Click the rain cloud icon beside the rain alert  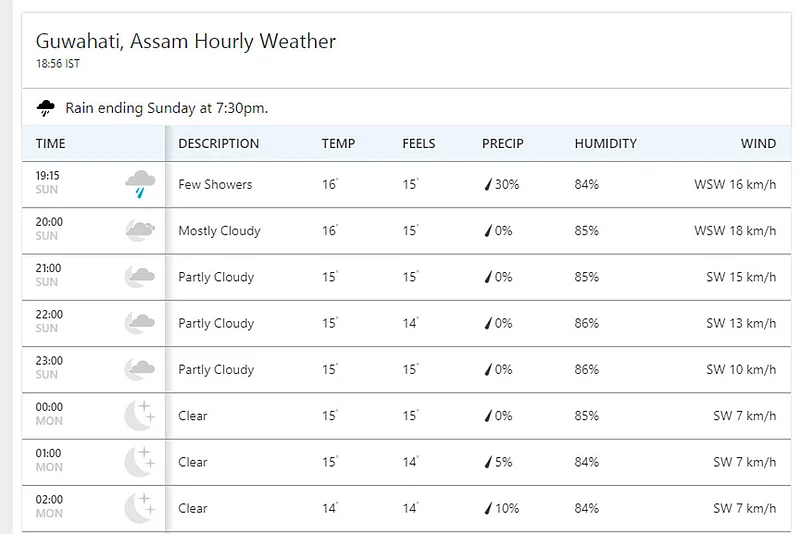click(46, 107)
